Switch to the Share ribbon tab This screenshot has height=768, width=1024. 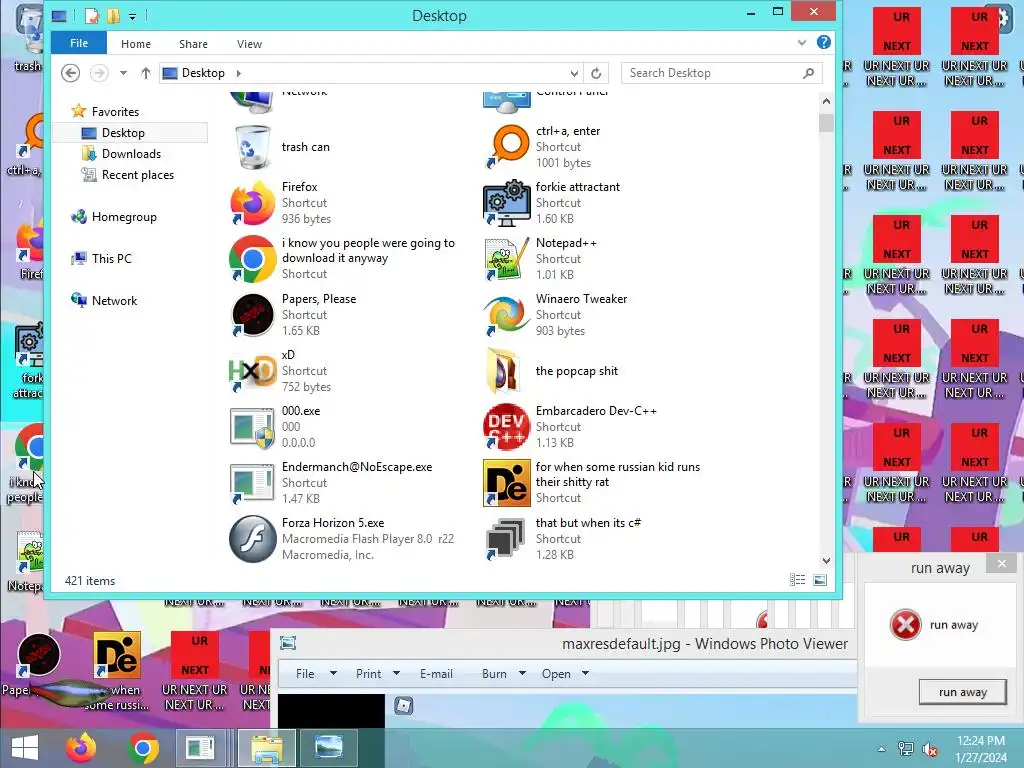[x=193, y=44]
